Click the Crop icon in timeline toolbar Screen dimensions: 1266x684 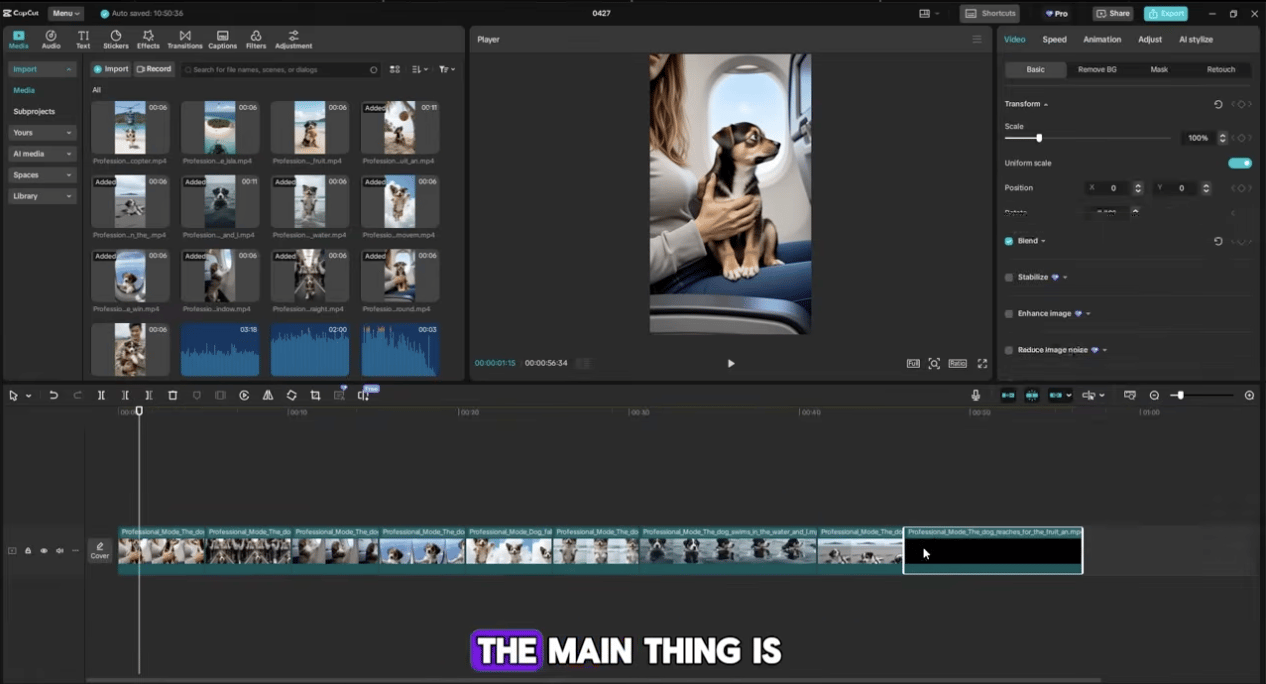316,395
